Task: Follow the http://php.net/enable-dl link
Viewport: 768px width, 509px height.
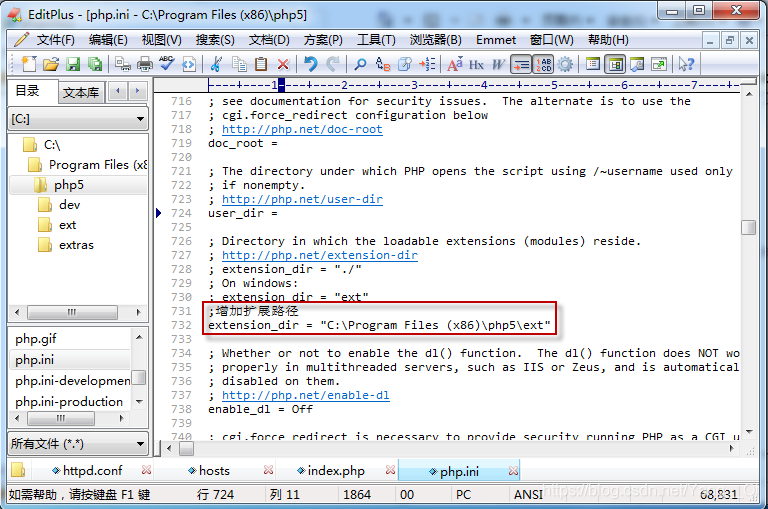Action: pos(306,395)
